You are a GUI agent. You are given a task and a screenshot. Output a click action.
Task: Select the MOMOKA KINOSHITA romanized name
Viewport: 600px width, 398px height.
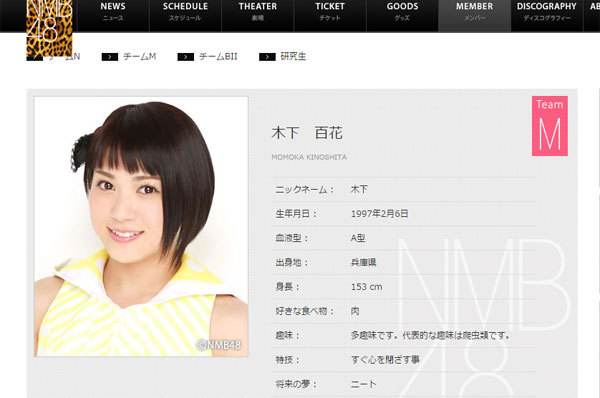(x=309, y=157)
